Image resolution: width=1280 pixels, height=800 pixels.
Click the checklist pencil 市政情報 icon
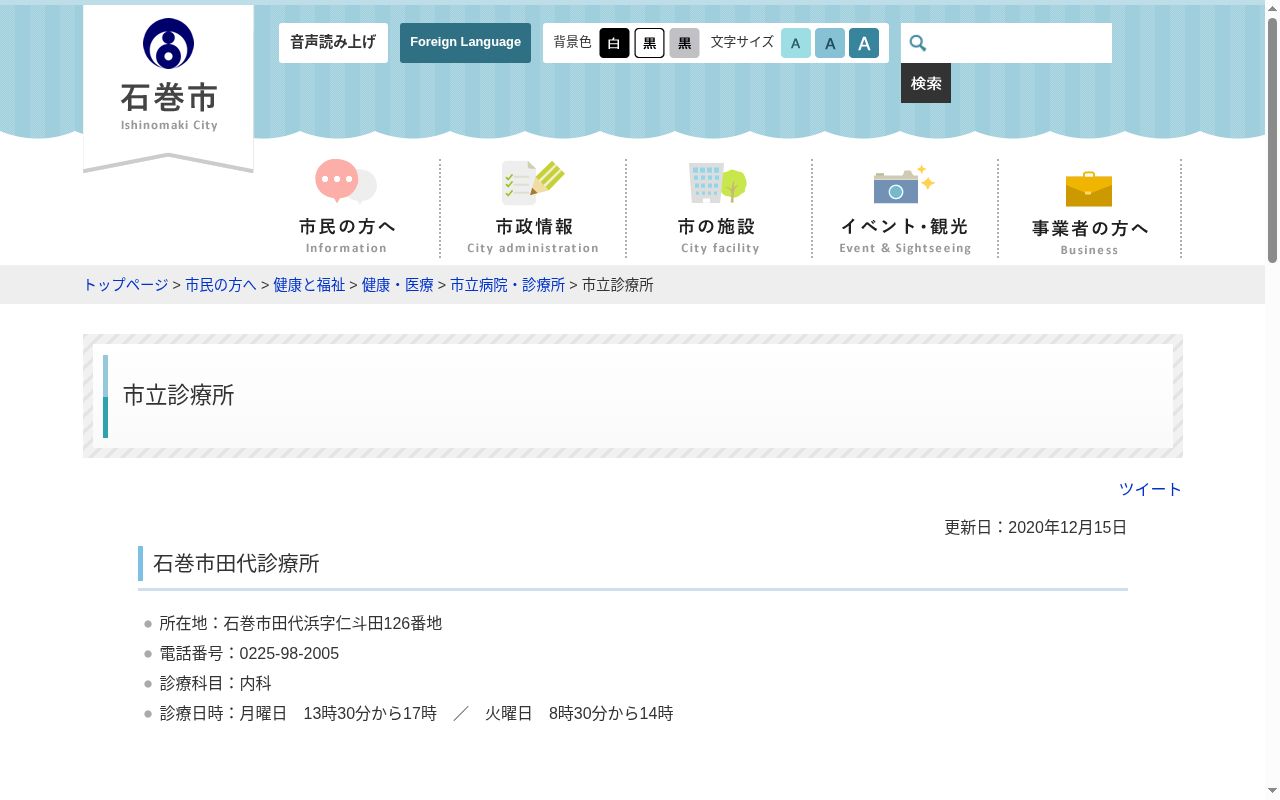coord(533,182)
